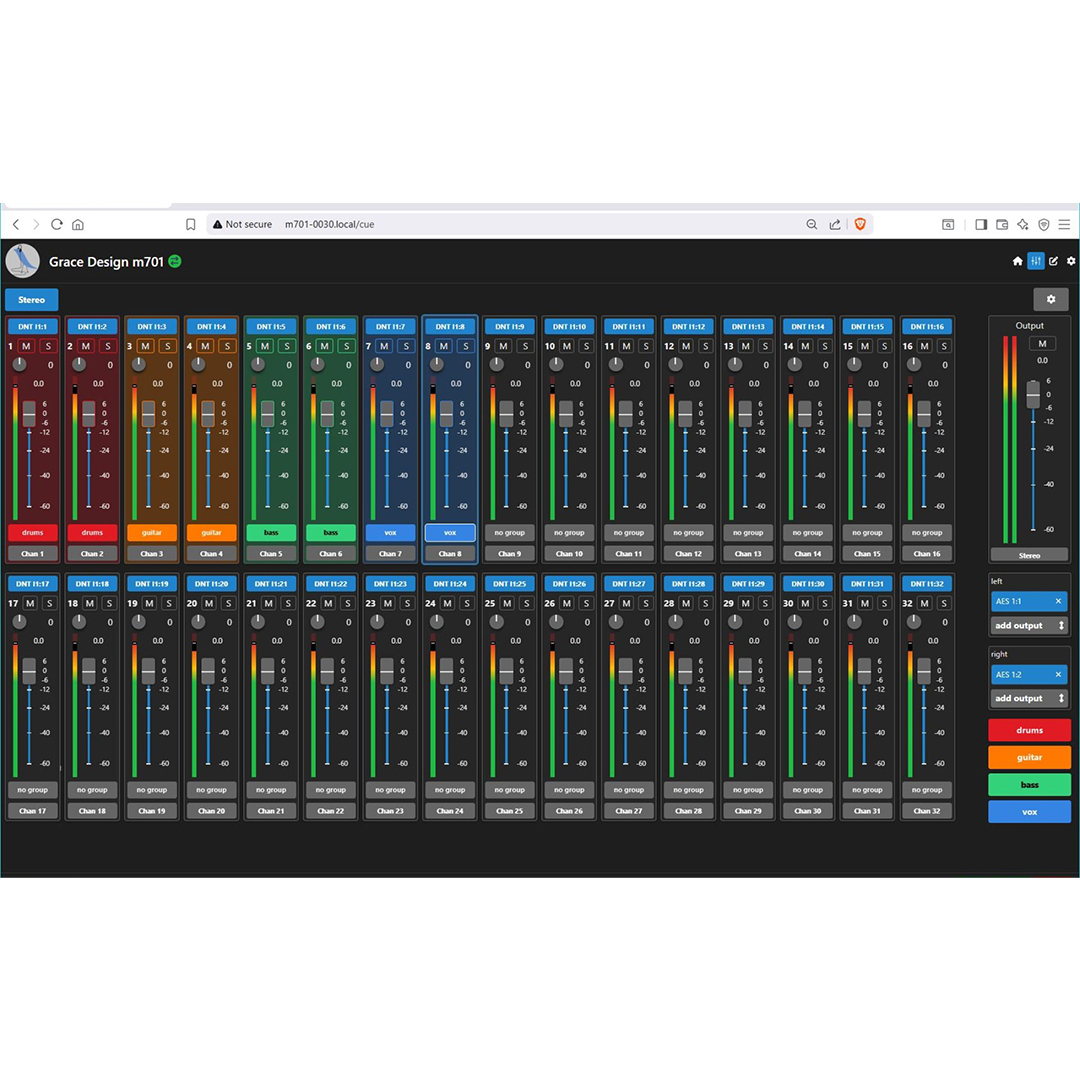Click the green sync status icon
1080x1080 pixels.
click(175, 261)
